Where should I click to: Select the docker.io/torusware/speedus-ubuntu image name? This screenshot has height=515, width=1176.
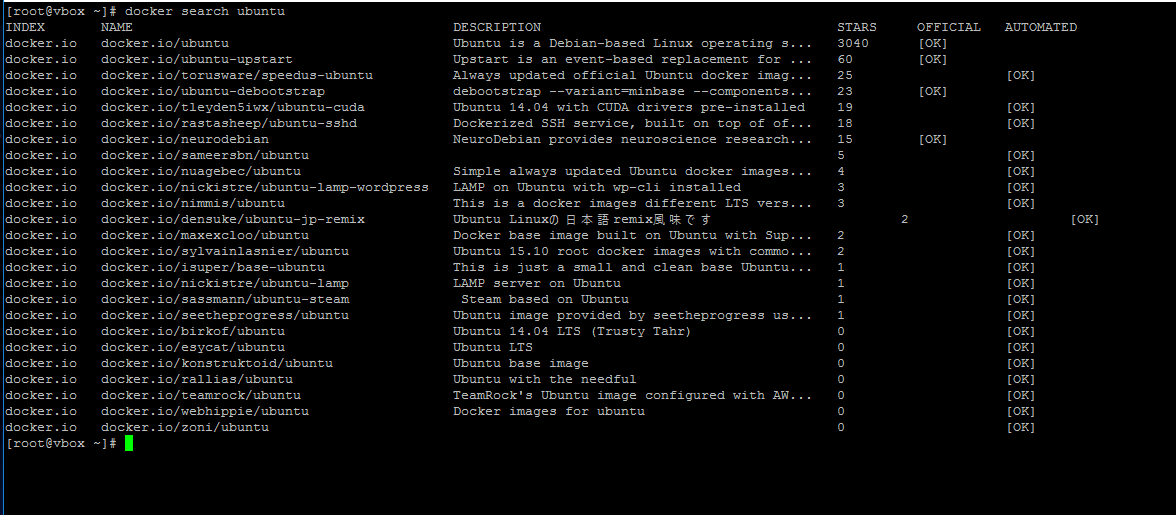pyautogui.click(x=237, y=75)
